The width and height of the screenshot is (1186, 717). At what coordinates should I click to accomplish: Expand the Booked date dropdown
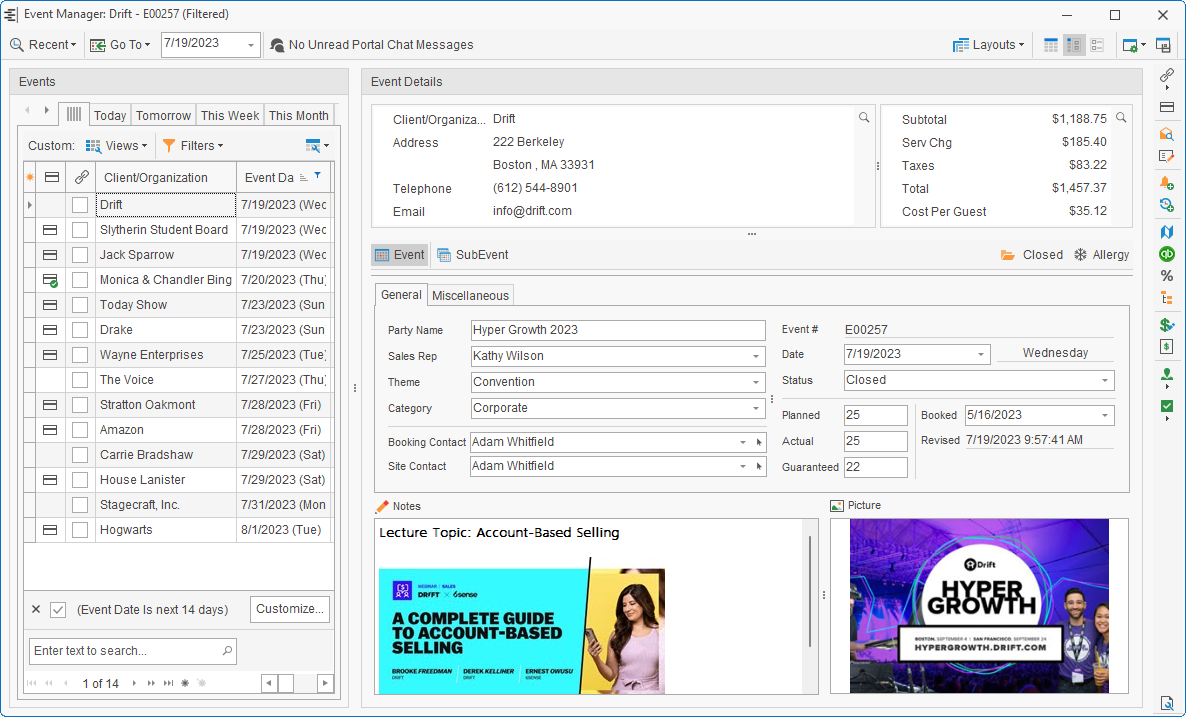[x=1104, y=415]
